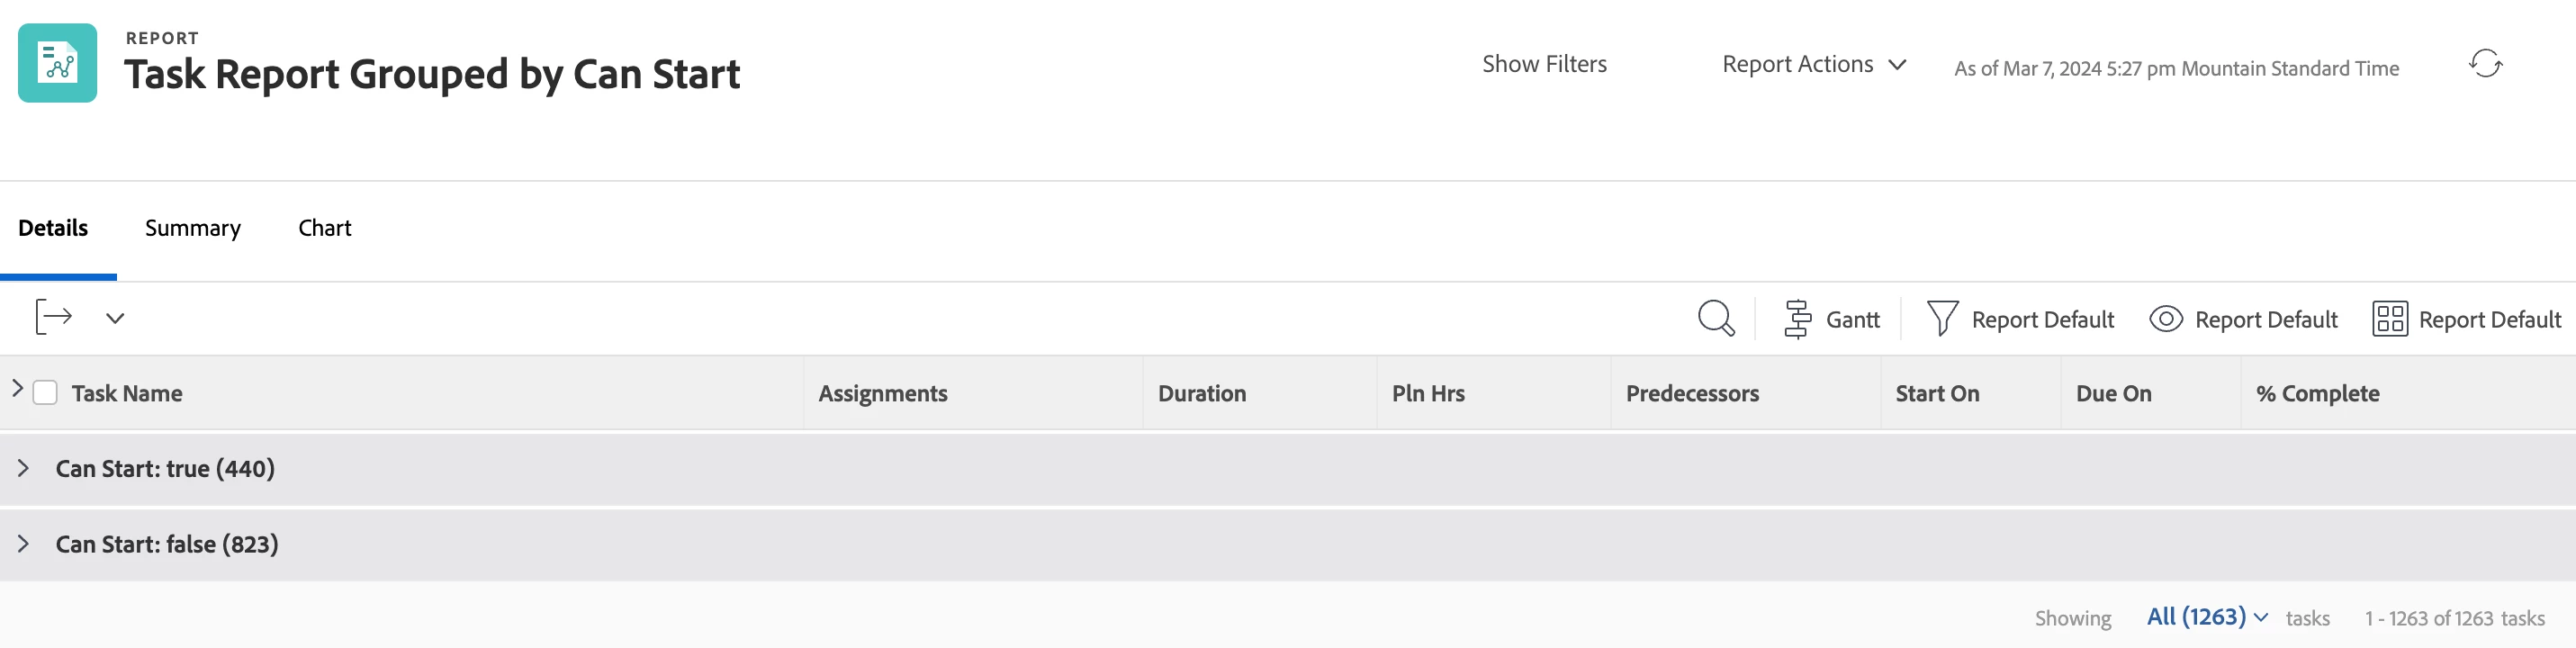Viewport: 2576px width, 648px height.
Task: Refresh the report using the circular arrows icon
Action: pyautogui.click(x=2485, y=64)
